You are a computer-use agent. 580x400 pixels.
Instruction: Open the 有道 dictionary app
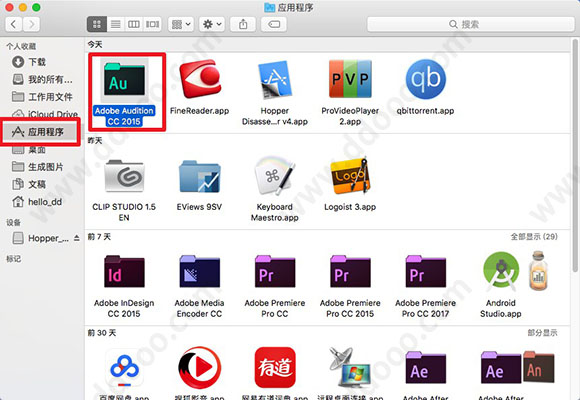(275, 367)
